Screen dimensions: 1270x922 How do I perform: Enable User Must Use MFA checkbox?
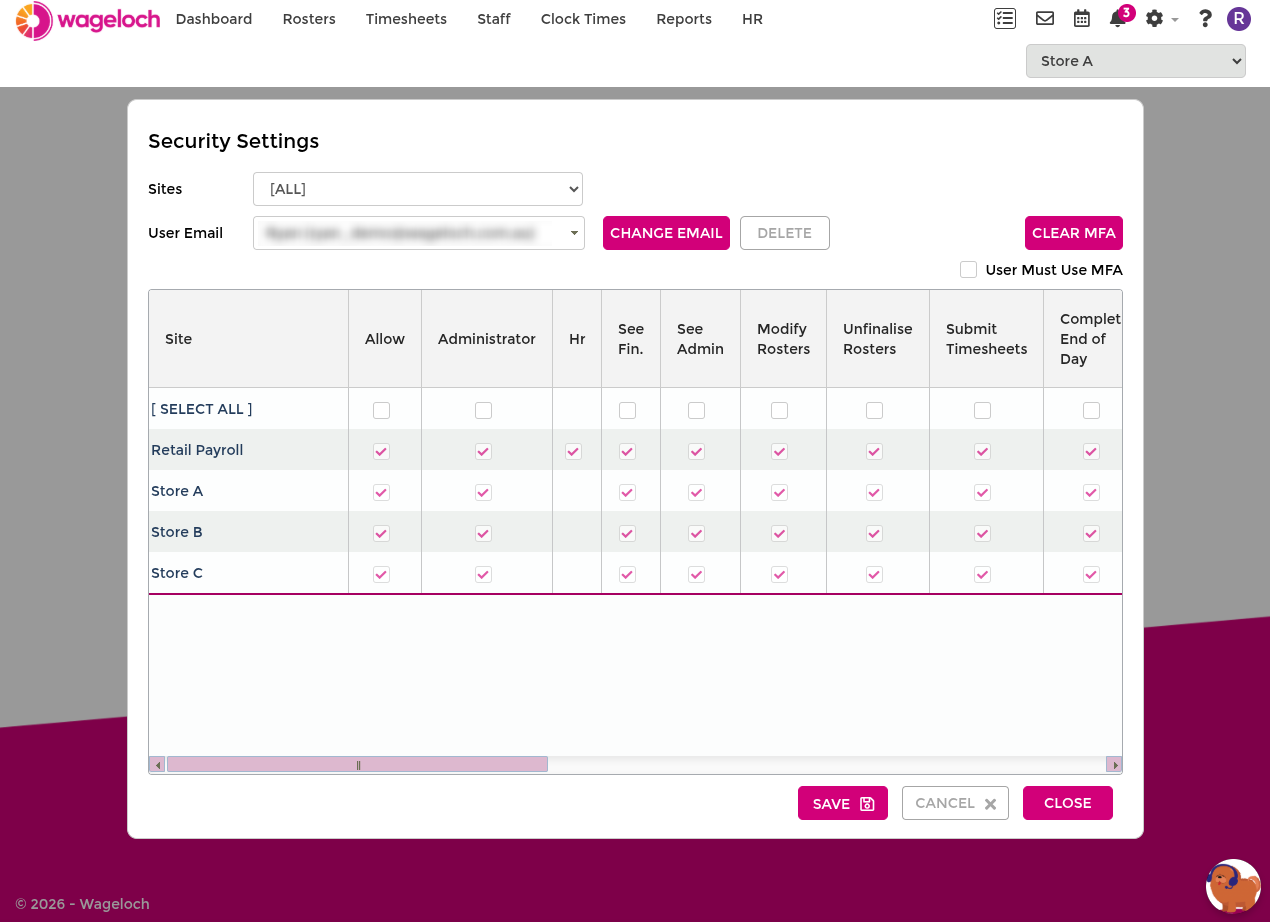point(968,269)
